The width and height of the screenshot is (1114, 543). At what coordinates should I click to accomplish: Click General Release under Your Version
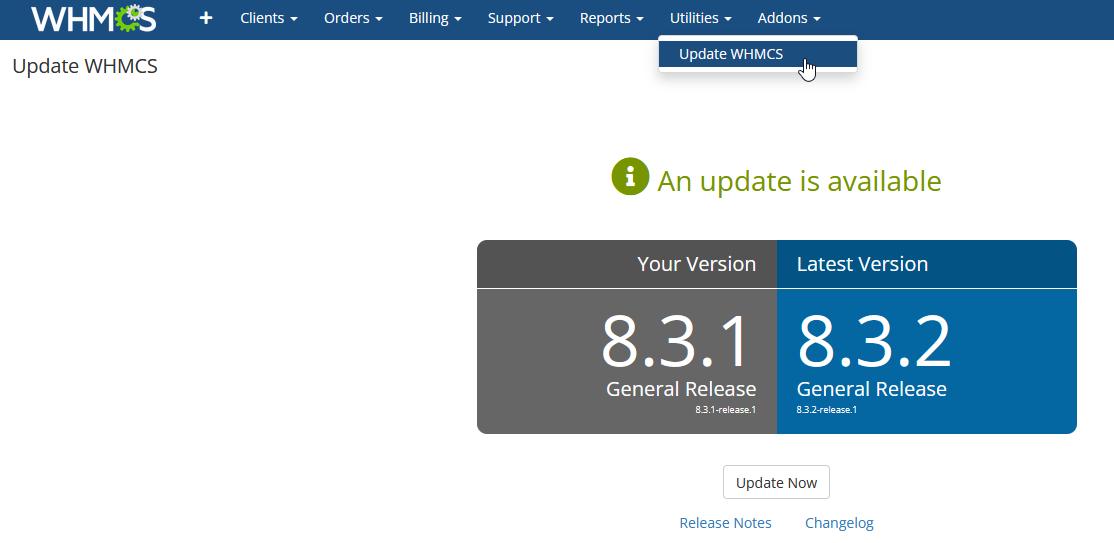pos(681,389)
